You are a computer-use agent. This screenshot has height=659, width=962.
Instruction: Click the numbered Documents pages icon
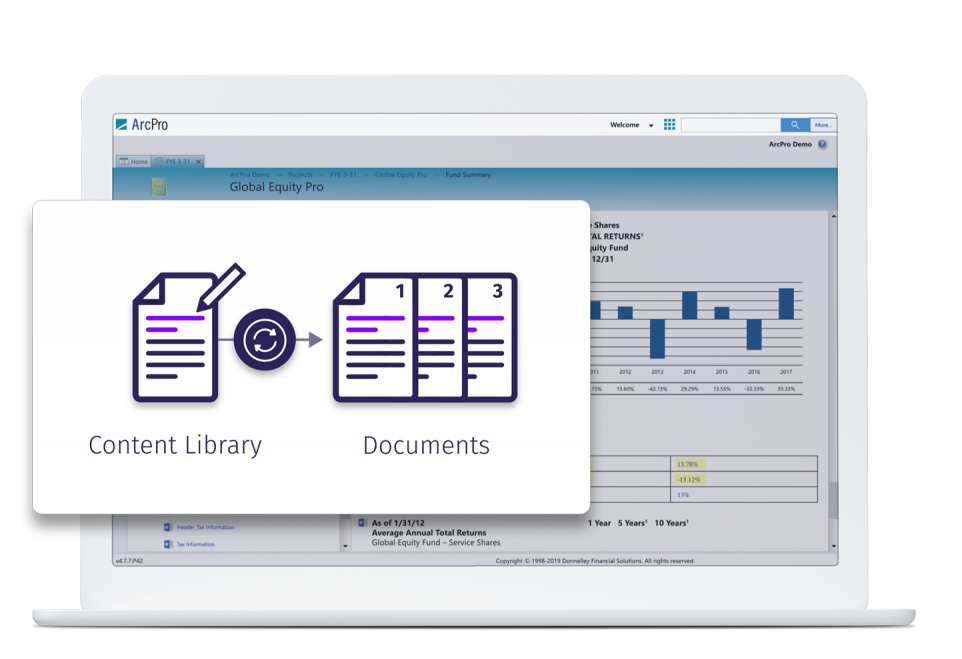click(x=425, y=335)
